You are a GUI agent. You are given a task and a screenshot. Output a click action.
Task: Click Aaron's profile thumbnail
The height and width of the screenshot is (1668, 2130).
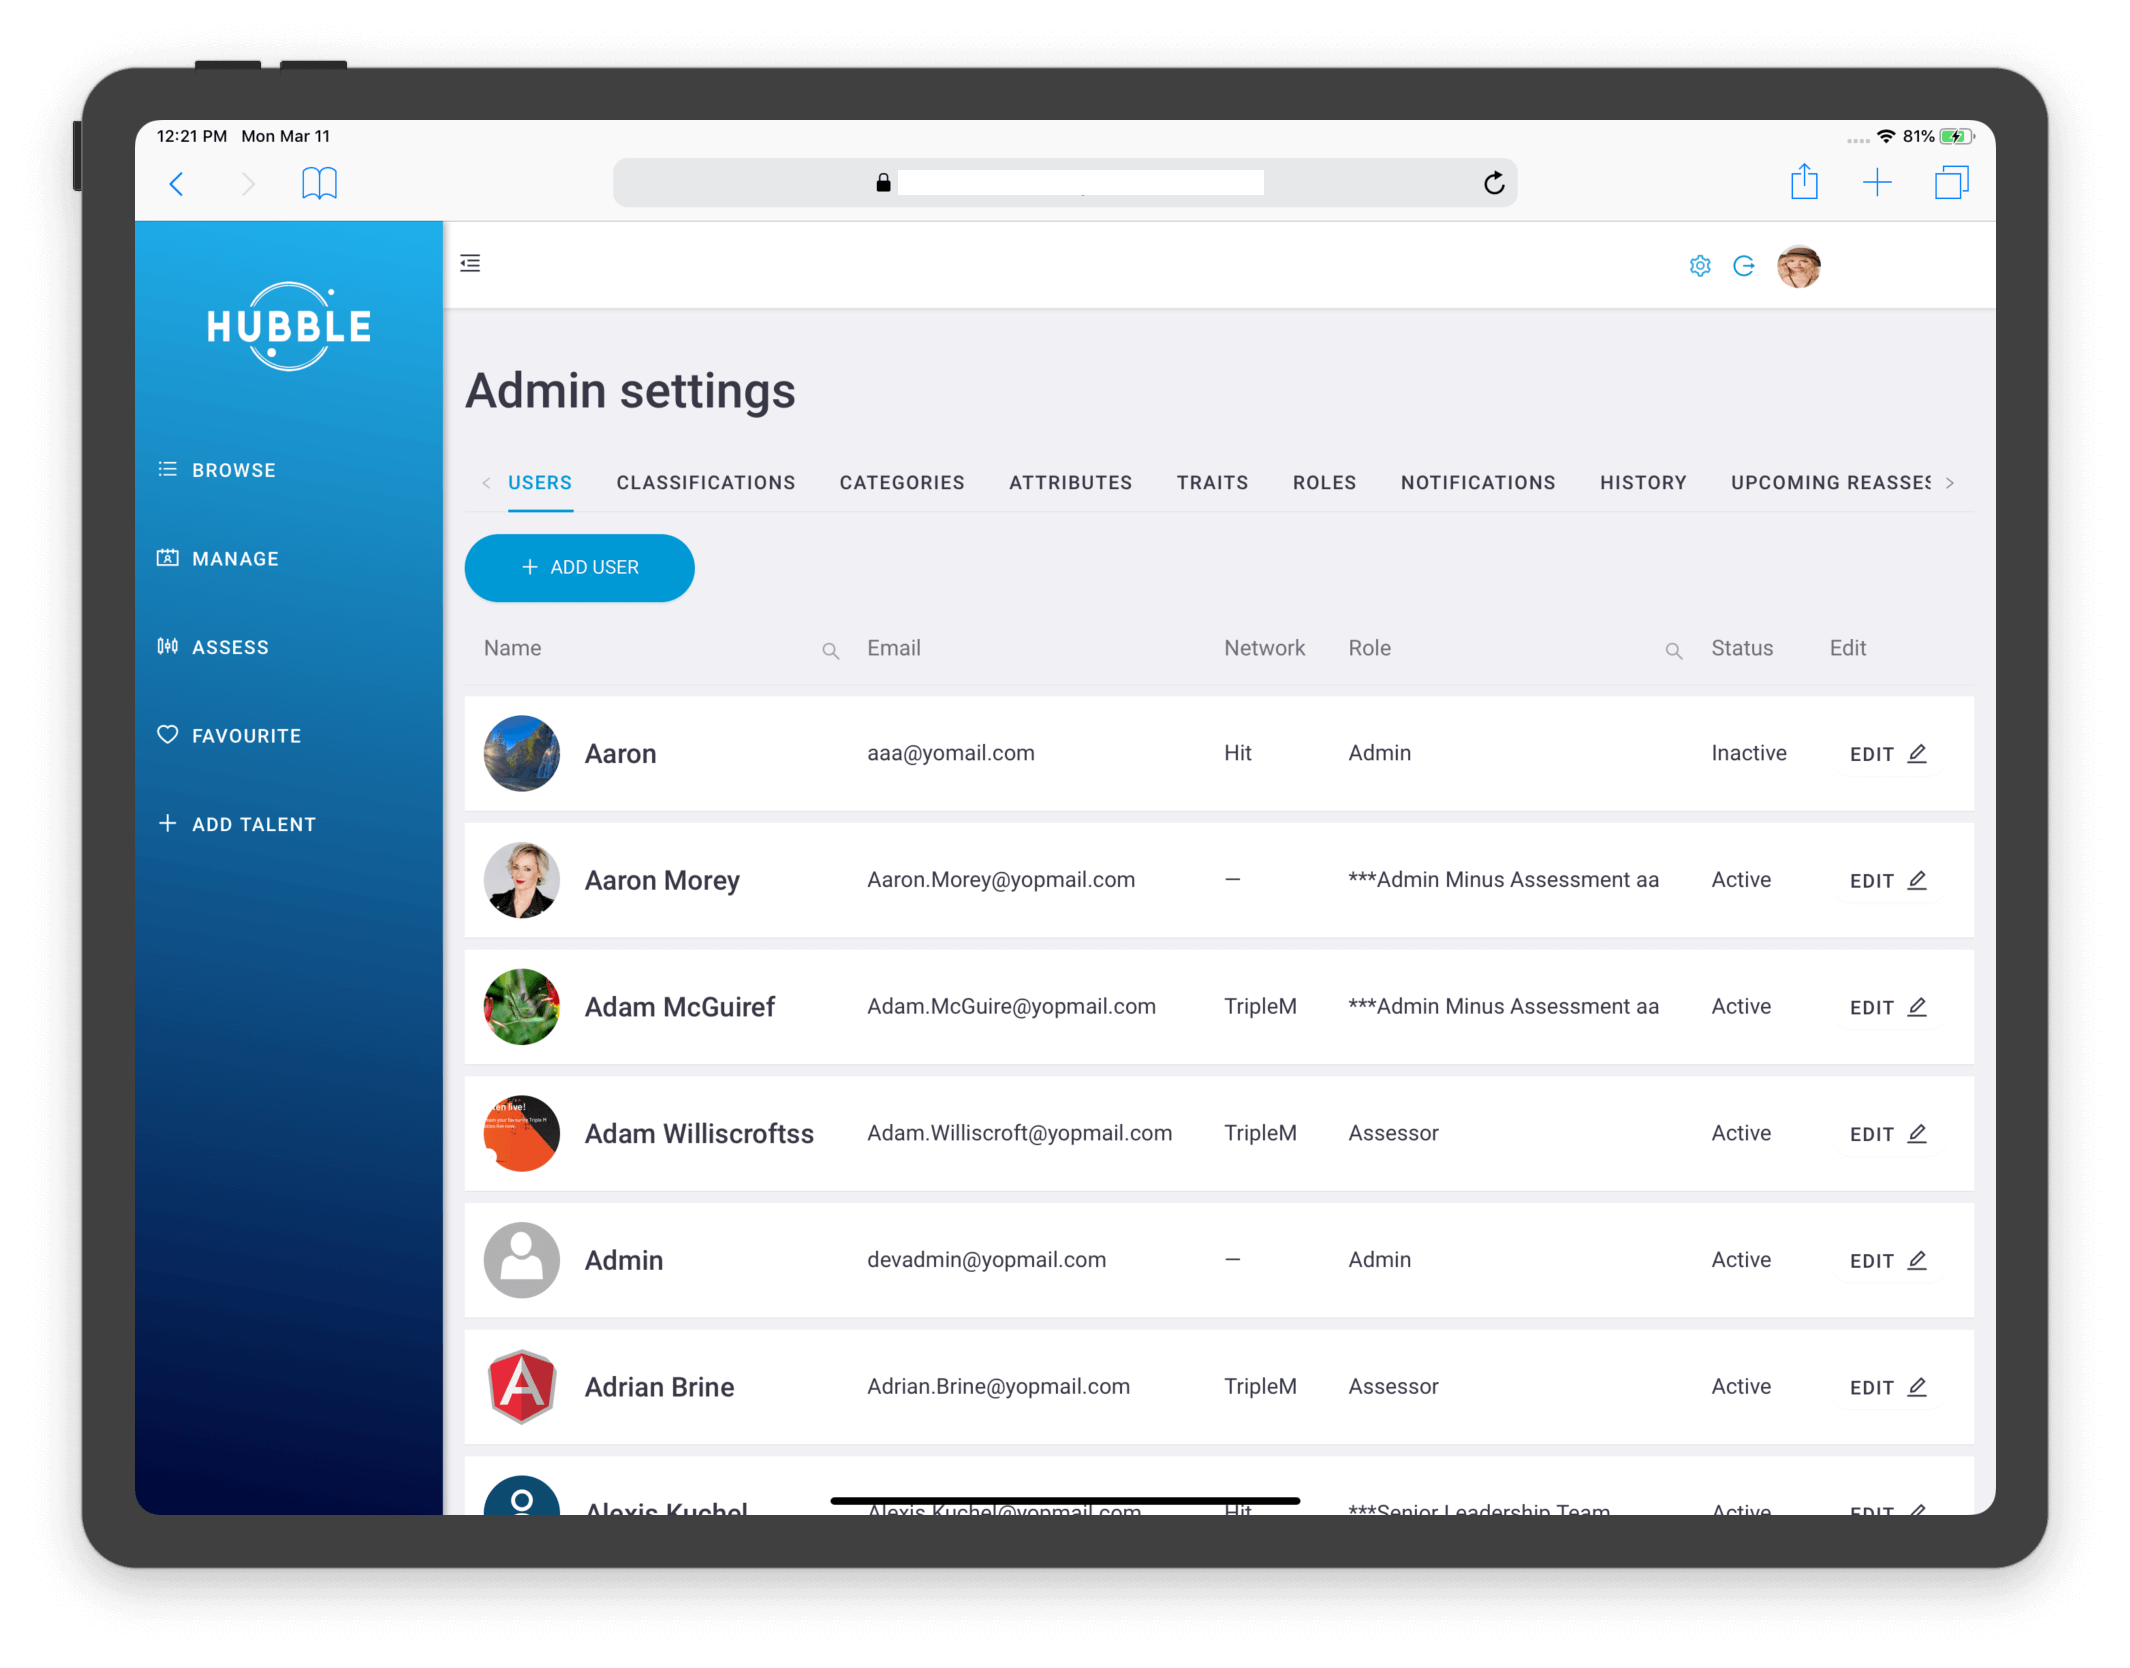(520, 750)
